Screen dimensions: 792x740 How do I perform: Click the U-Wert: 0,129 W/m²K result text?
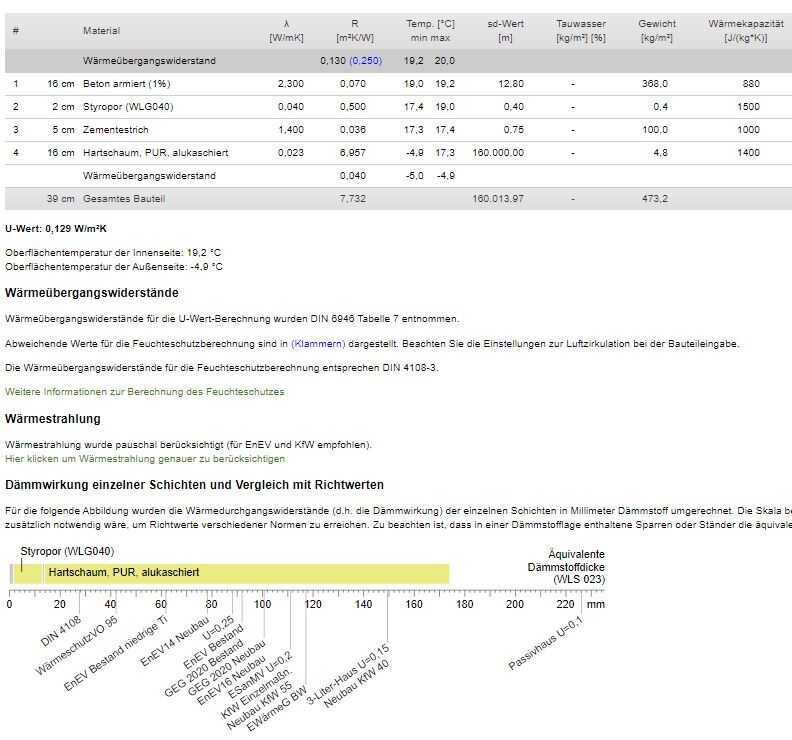[x=55, y=228]
